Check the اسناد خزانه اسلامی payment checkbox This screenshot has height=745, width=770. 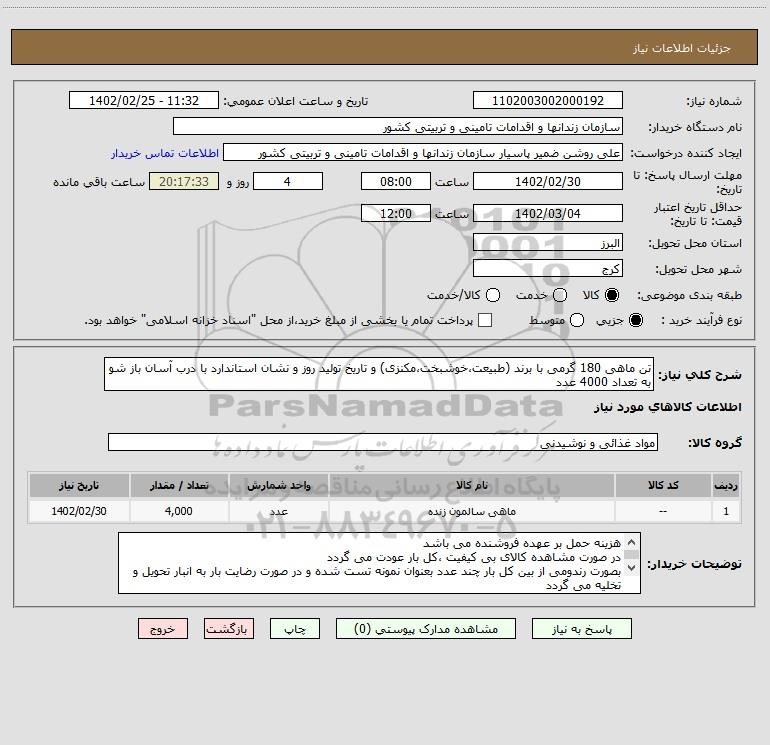pos(485,320)
